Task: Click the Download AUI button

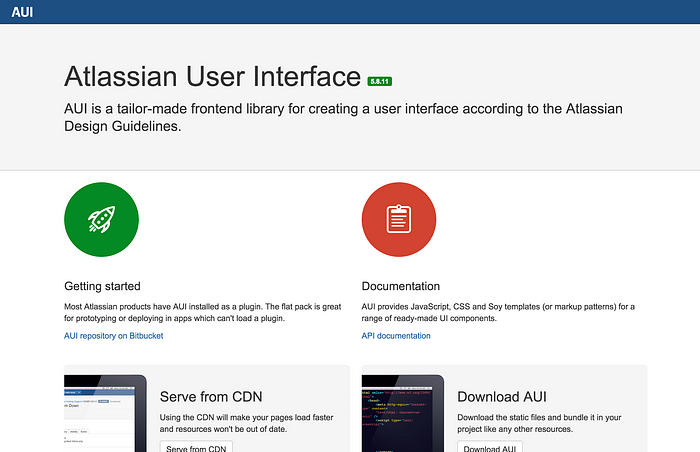Action: coord(490,447)
